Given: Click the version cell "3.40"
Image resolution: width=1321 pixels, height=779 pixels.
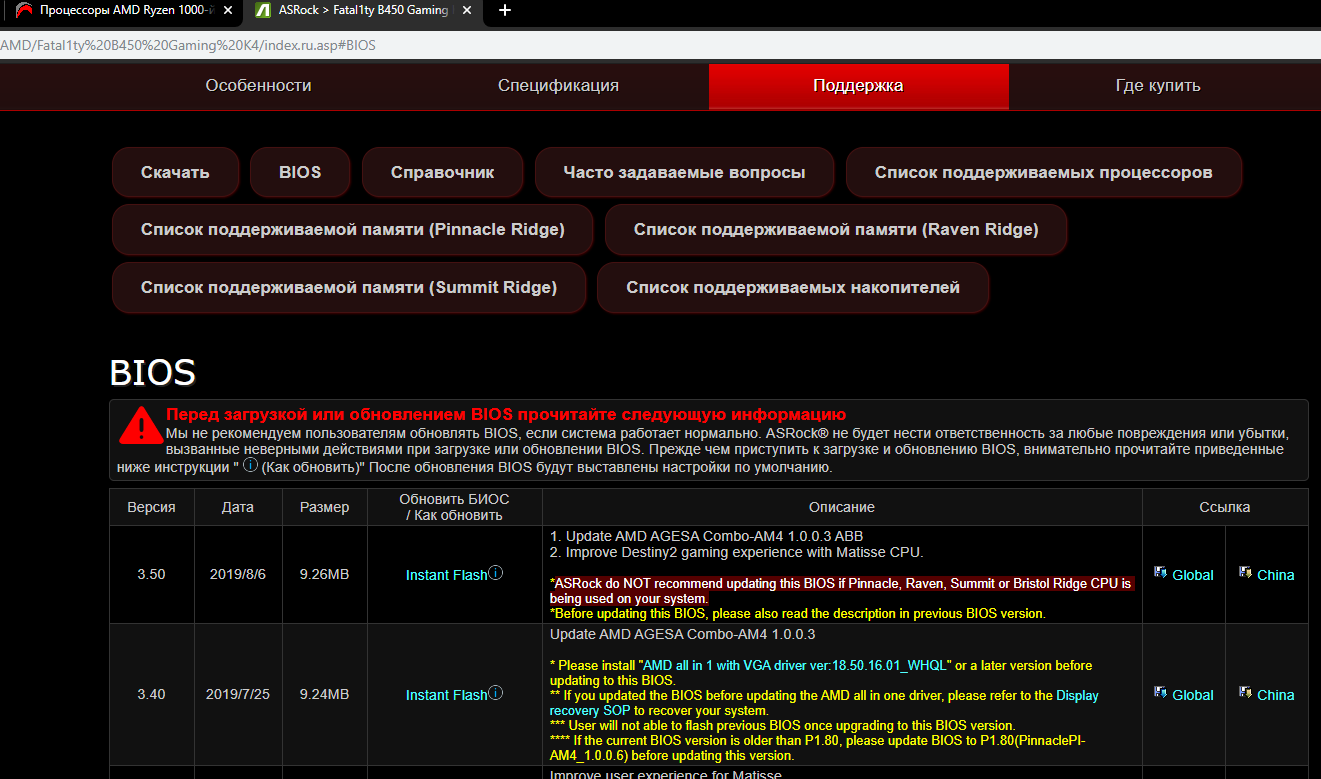Looking at the screenshot, I should [x=151, y=695].
